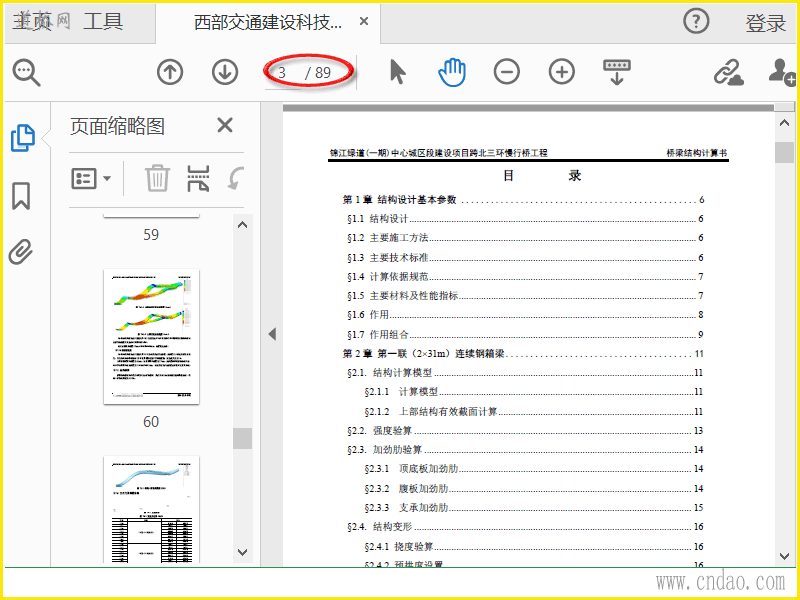This screenshot has height=600, width=800.
Task: Open the bookmarks sidebar icon
Action: pos(21,196)
